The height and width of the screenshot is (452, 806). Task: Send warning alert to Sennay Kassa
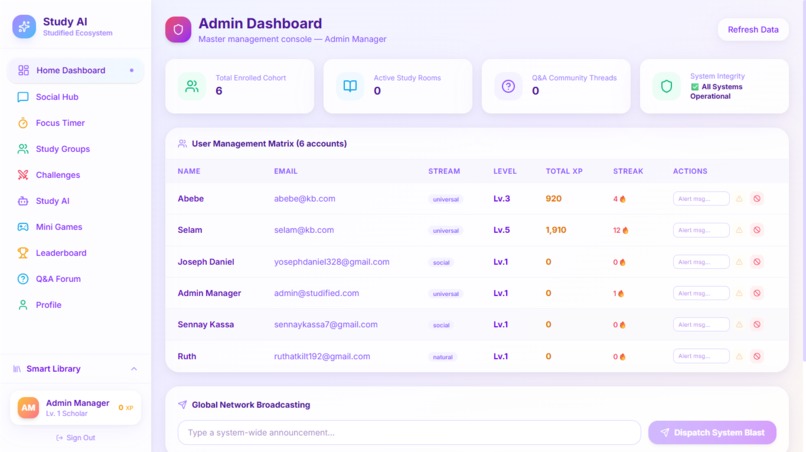[739, 324]
